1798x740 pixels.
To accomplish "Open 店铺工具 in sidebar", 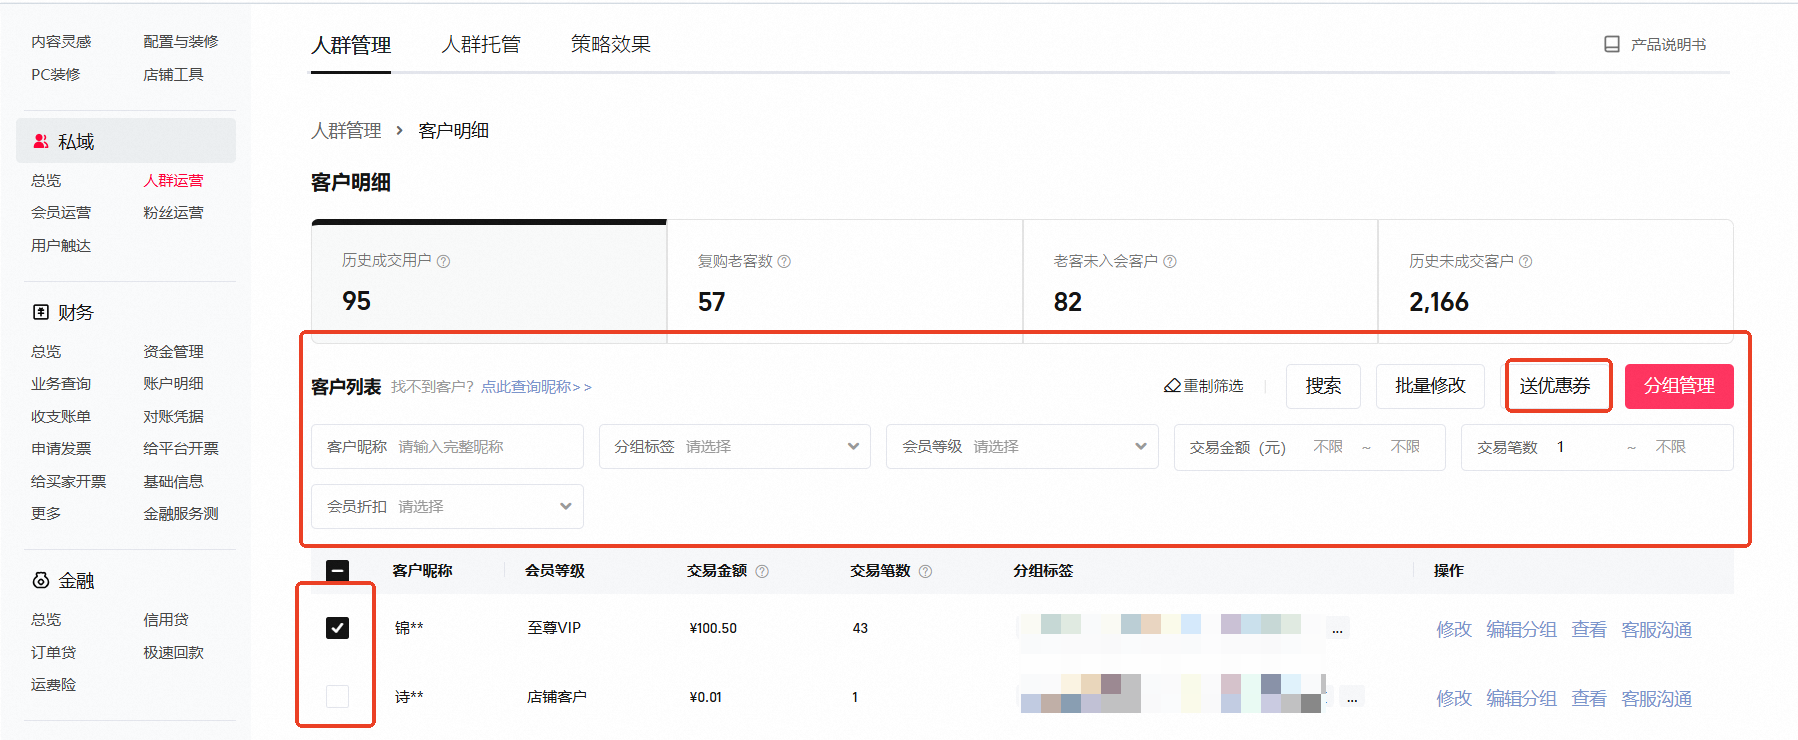I will [x=173, y=74].
